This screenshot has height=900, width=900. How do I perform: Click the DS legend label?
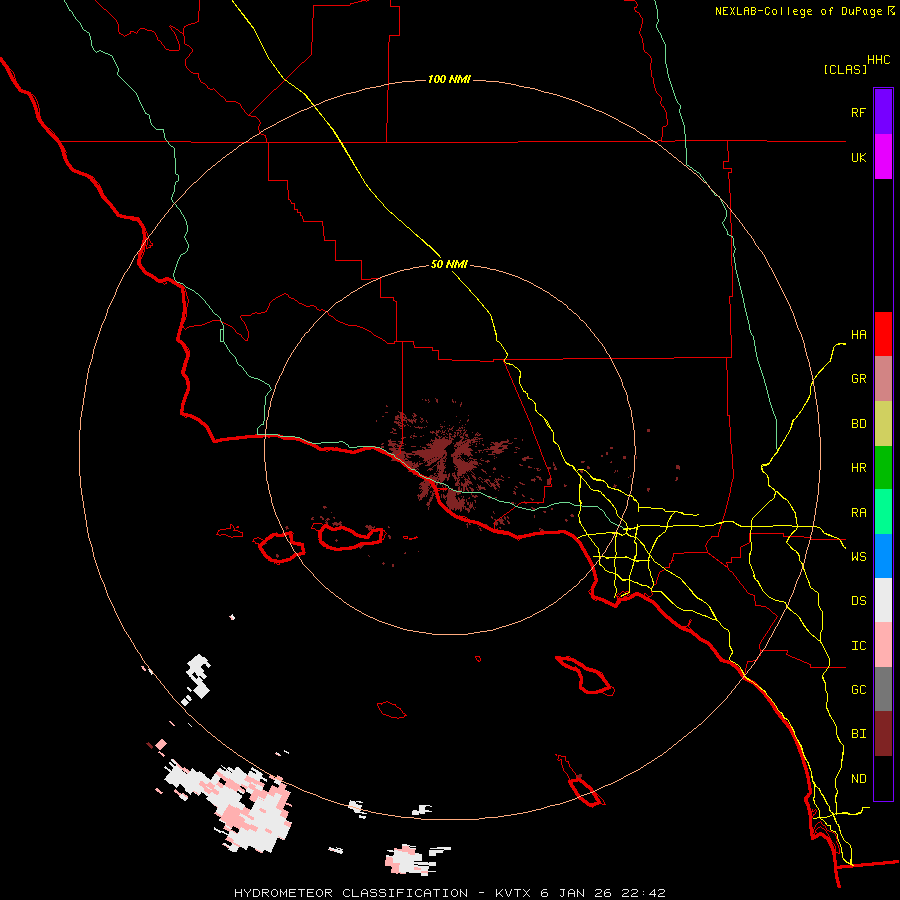pos(858,601)
